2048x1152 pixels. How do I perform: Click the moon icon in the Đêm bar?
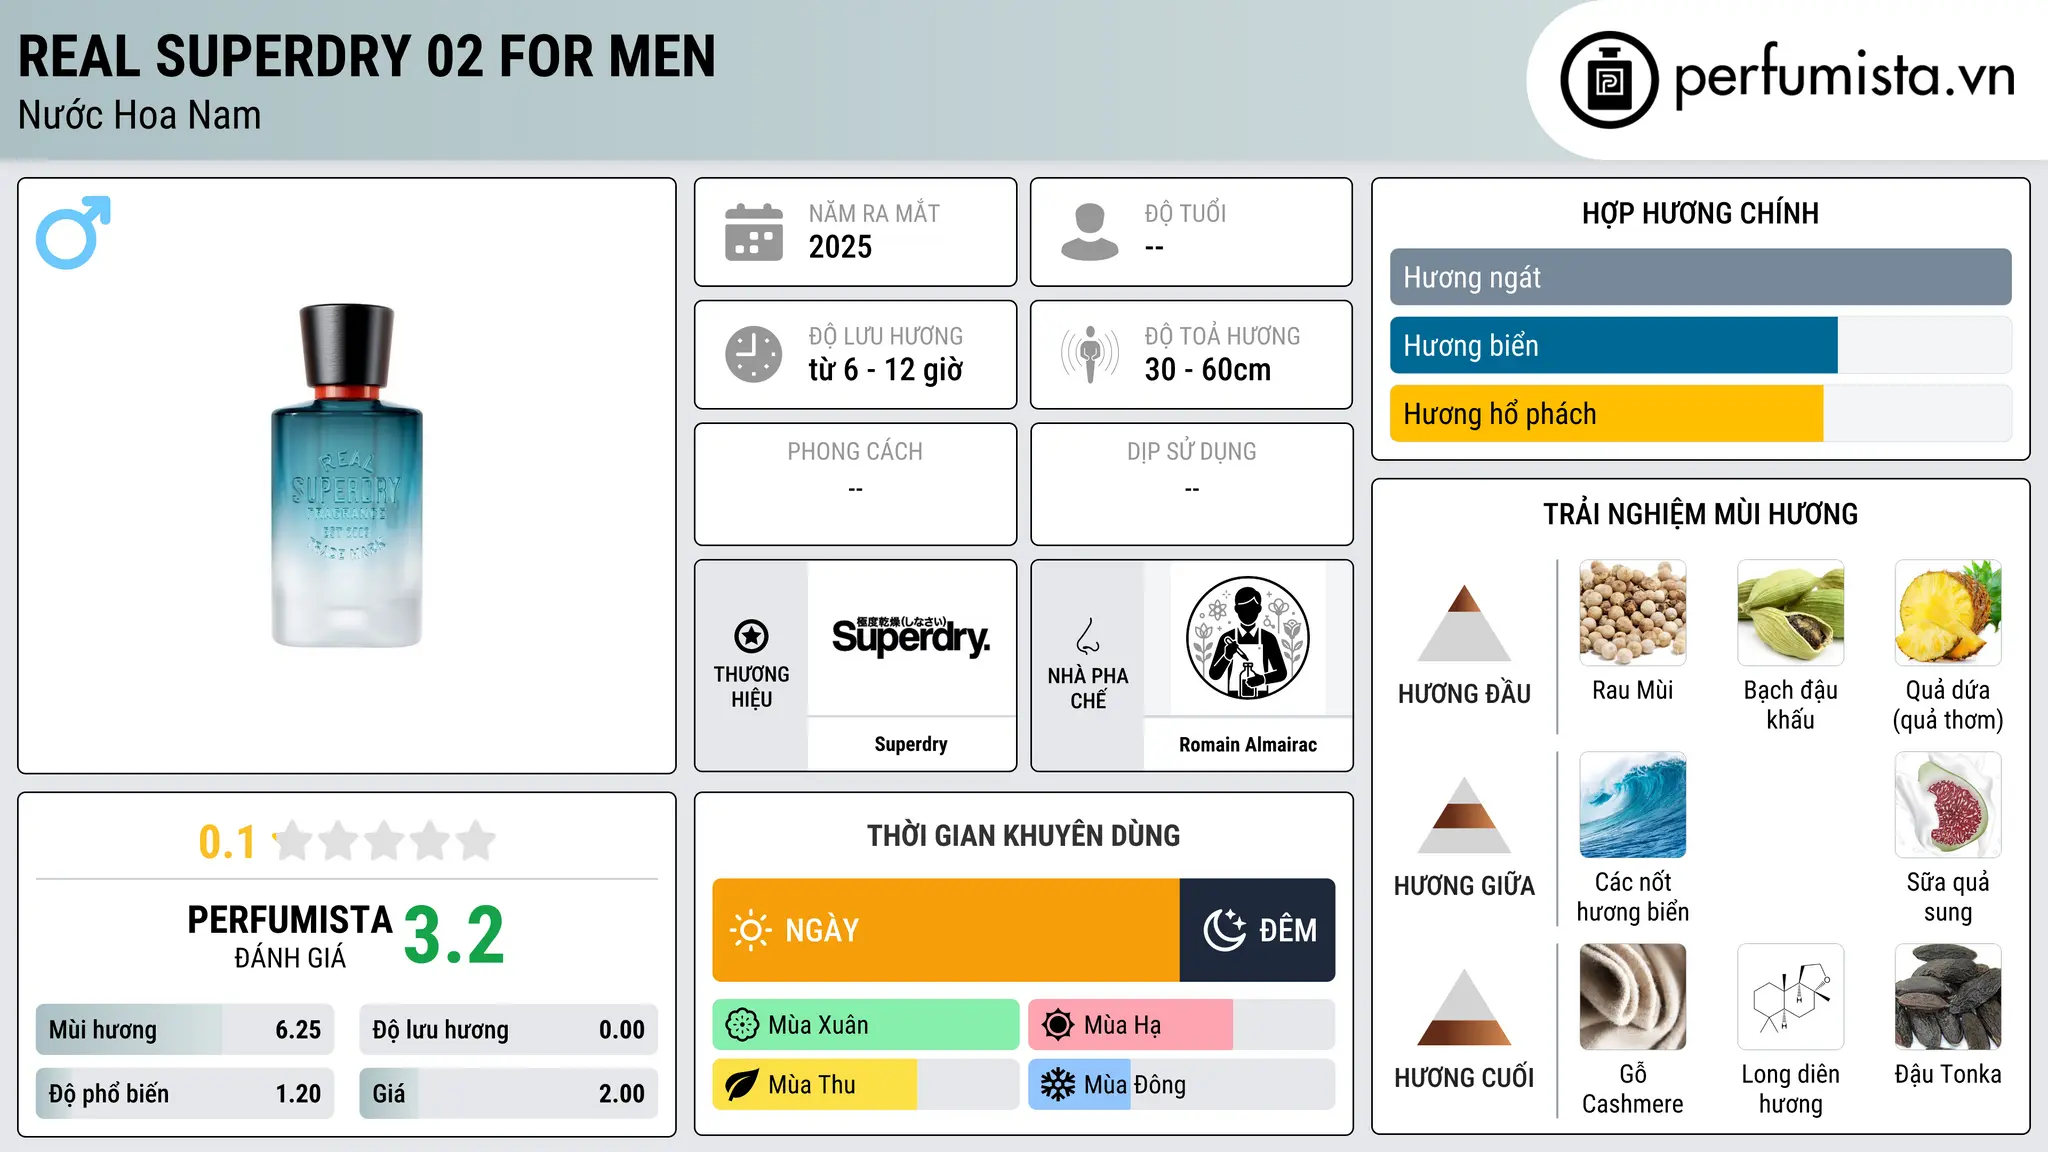[1224, 930]
